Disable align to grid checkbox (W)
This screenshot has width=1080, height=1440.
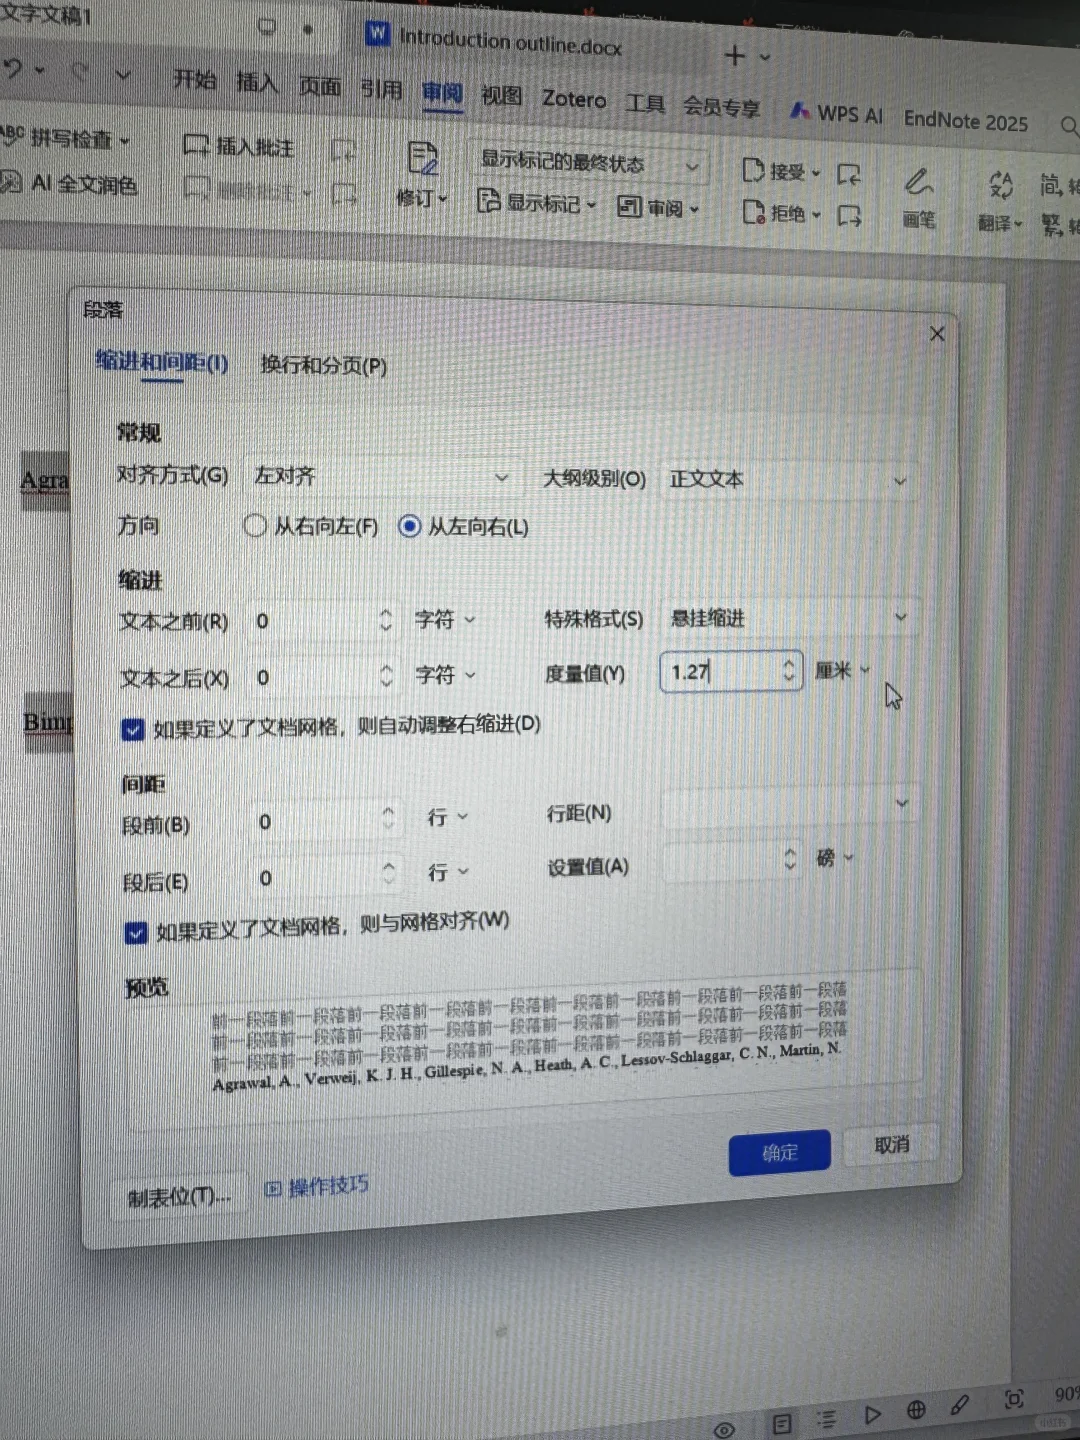[x=136, y=933]
